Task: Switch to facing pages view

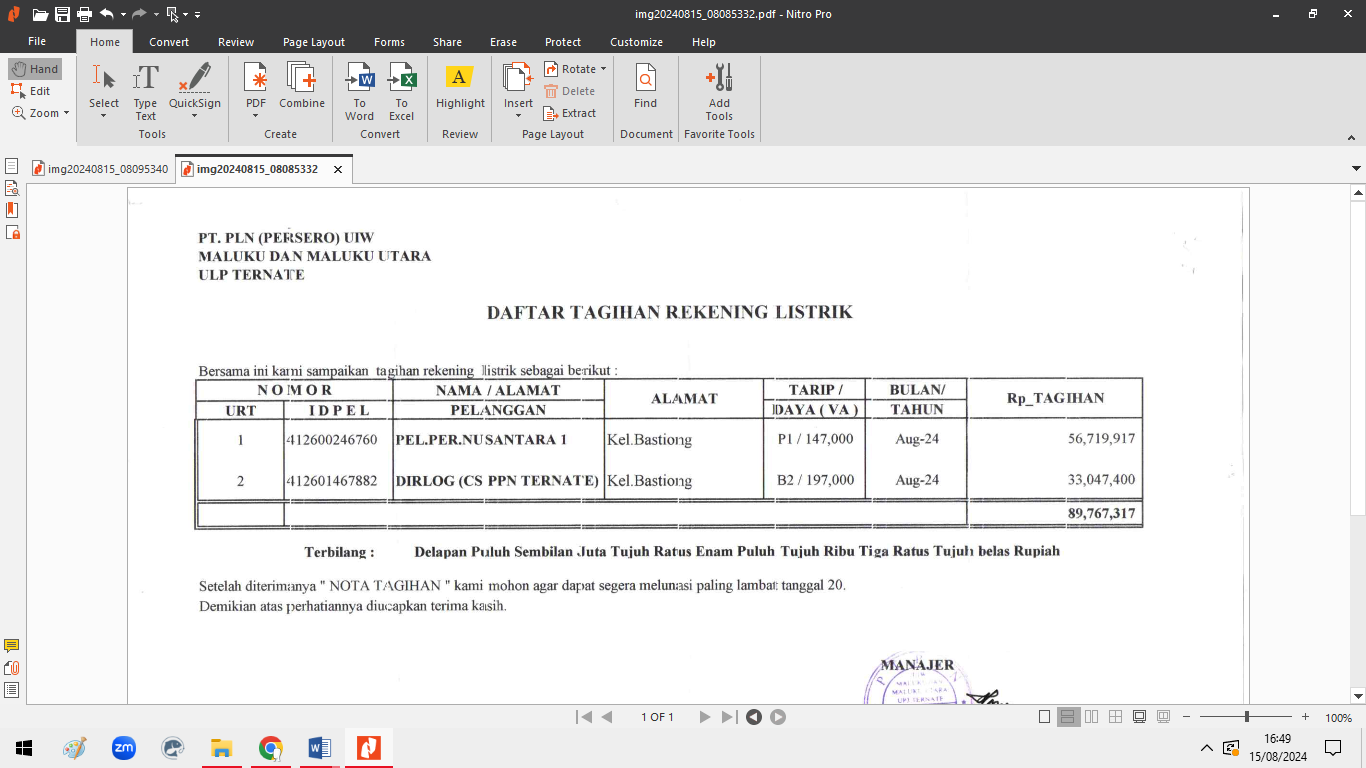Action: click(1092, 717)
